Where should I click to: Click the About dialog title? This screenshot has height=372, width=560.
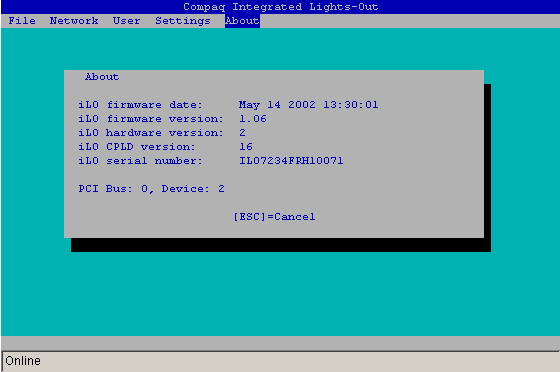coord(102,77)
